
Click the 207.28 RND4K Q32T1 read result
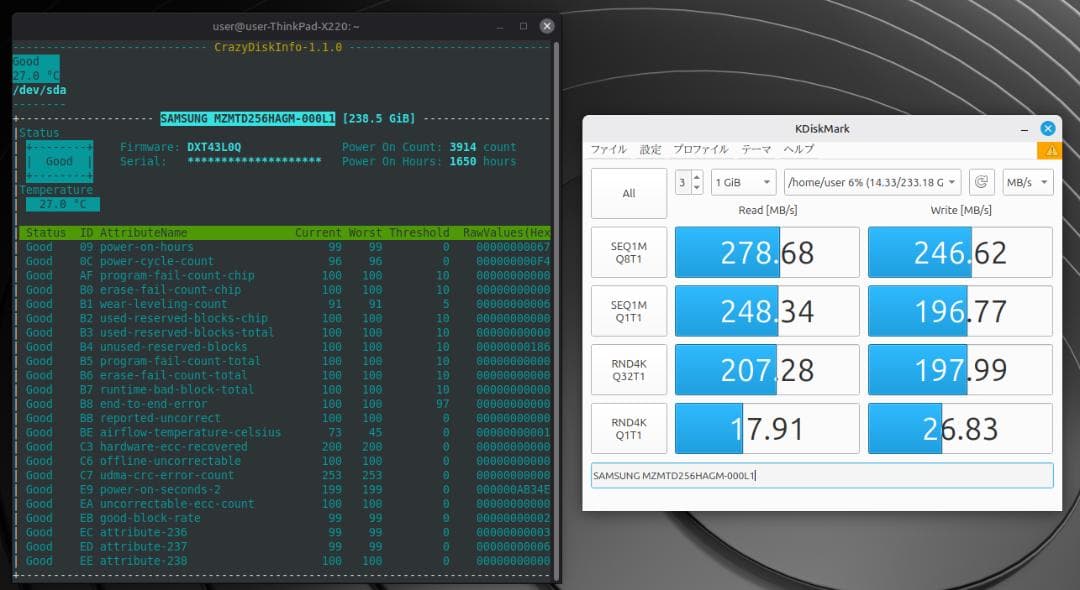(767, 370)
